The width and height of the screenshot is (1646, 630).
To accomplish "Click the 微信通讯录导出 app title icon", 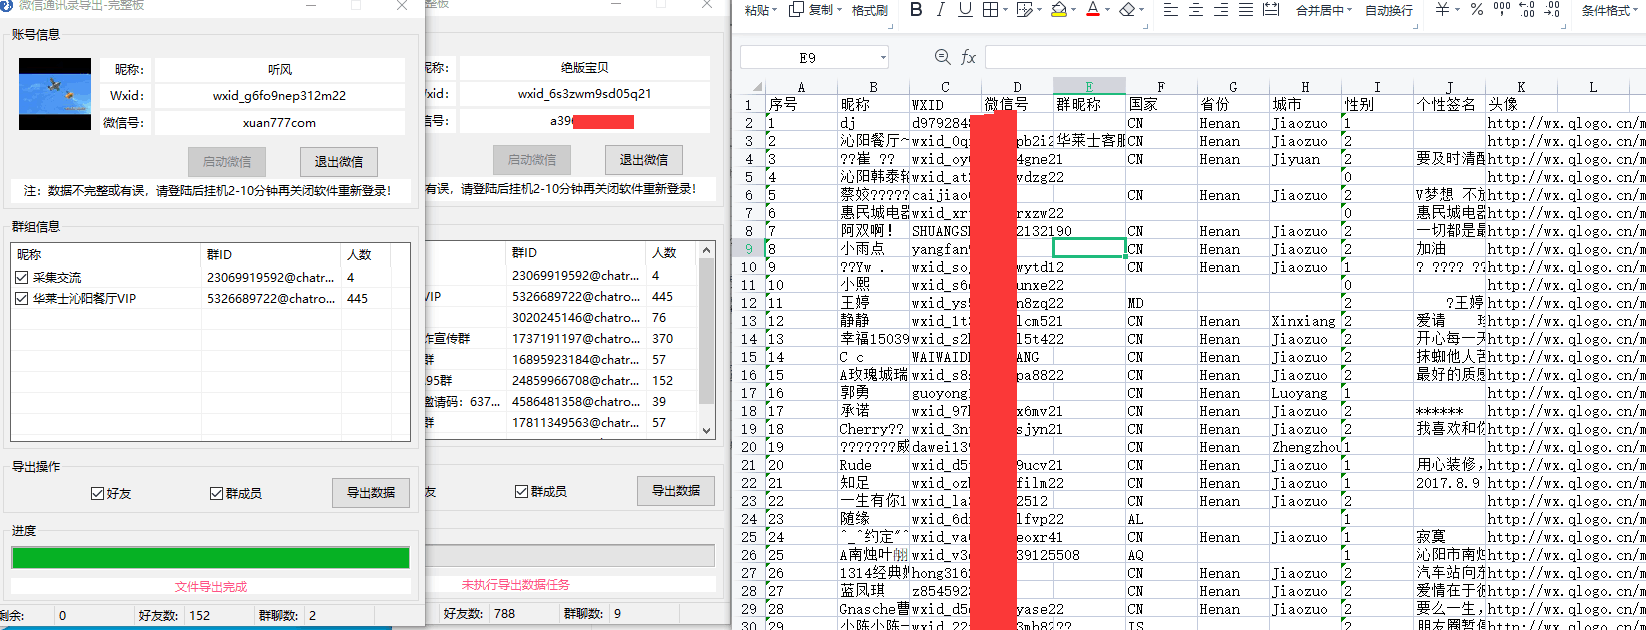I will 7,5.
